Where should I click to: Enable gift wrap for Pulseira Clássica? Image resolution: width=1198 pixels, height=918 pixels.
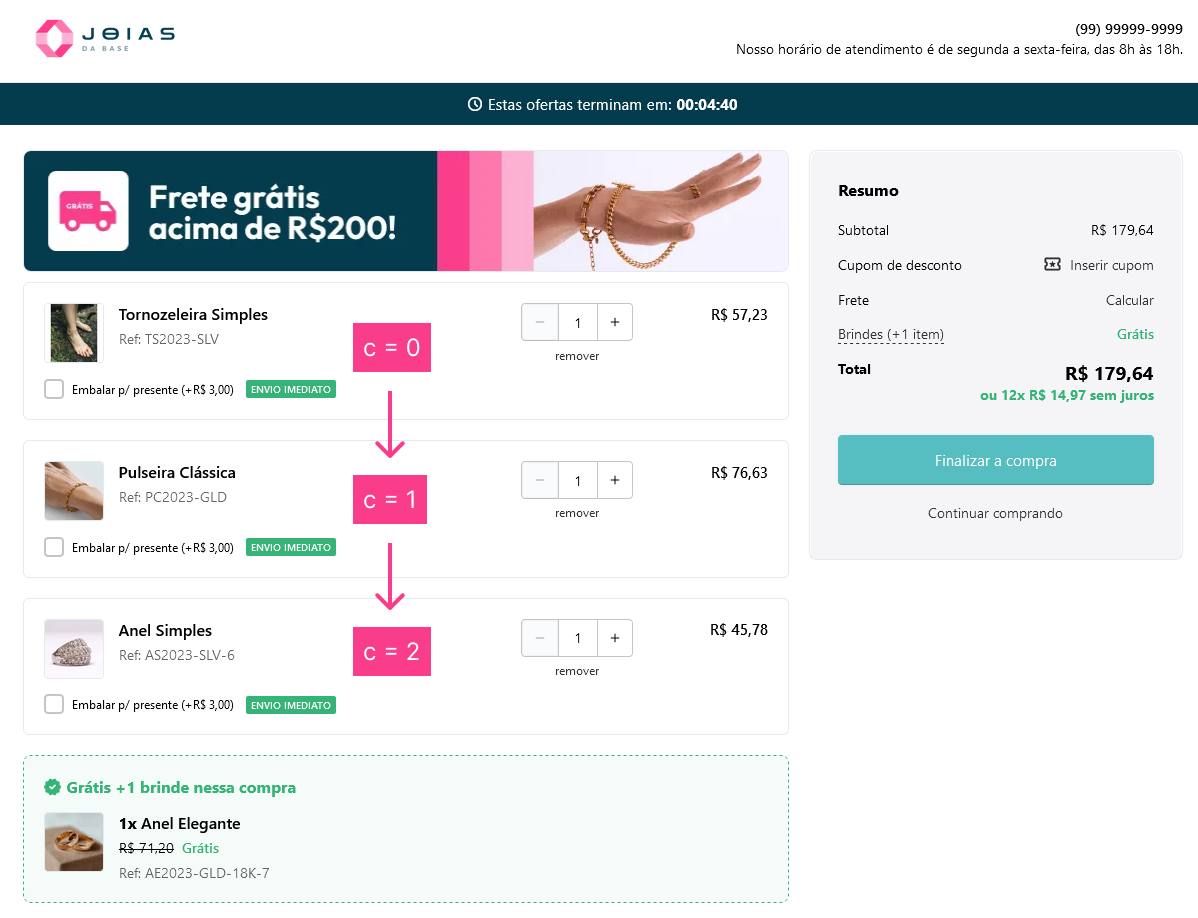[x=54, y=547]
